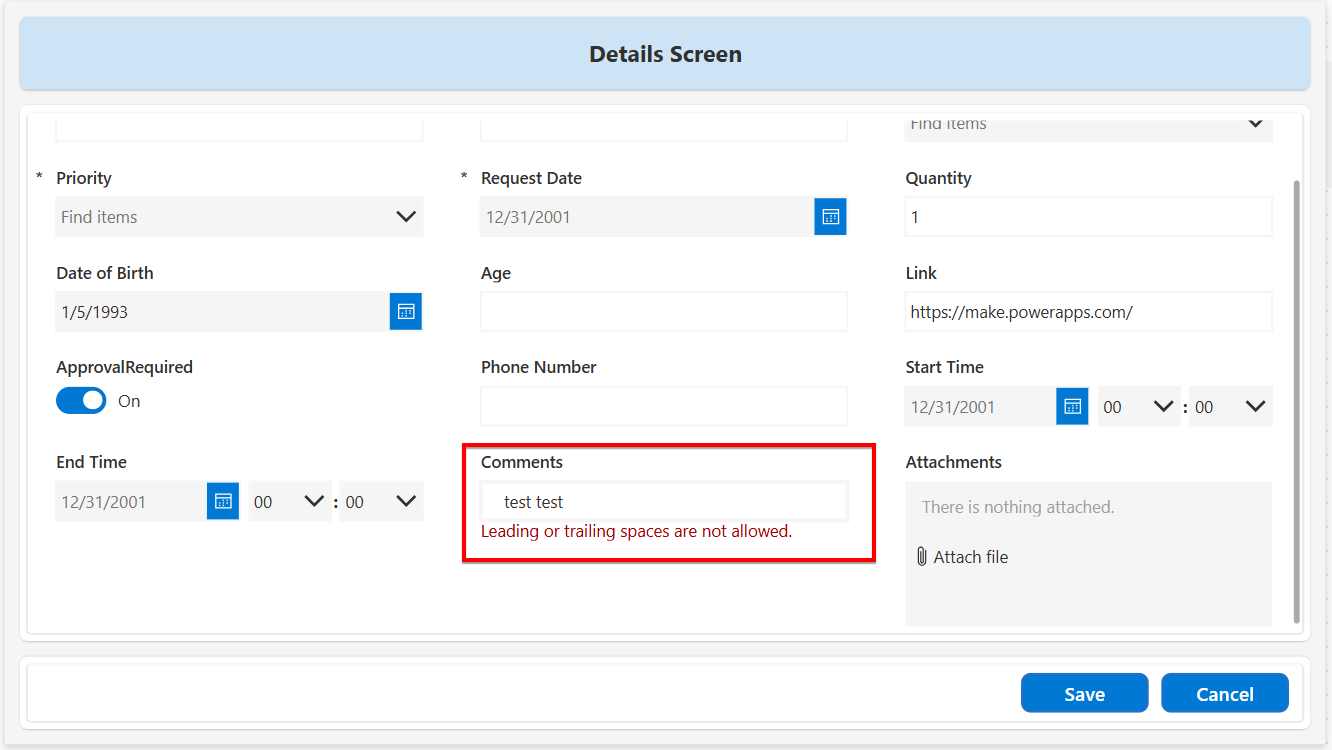The width and height of the screenshot is (1332, 750).
Task: Click the Save button
Action: [1084, 694]
